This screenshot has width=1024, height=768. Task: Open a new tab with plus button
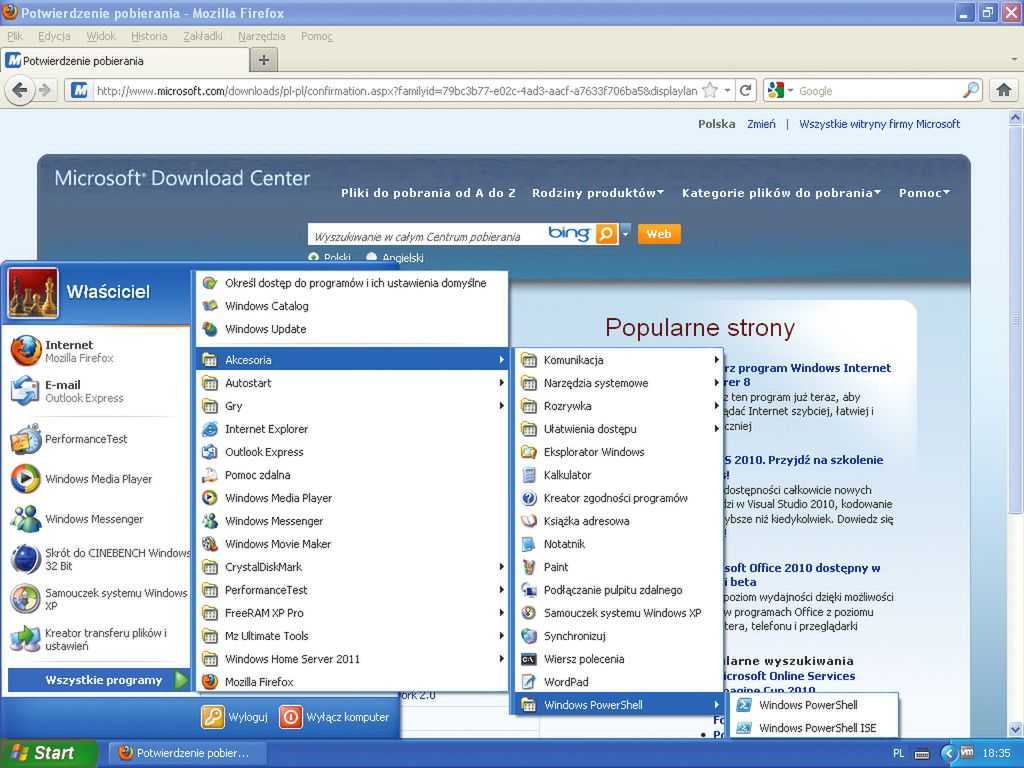click(264, 61)
